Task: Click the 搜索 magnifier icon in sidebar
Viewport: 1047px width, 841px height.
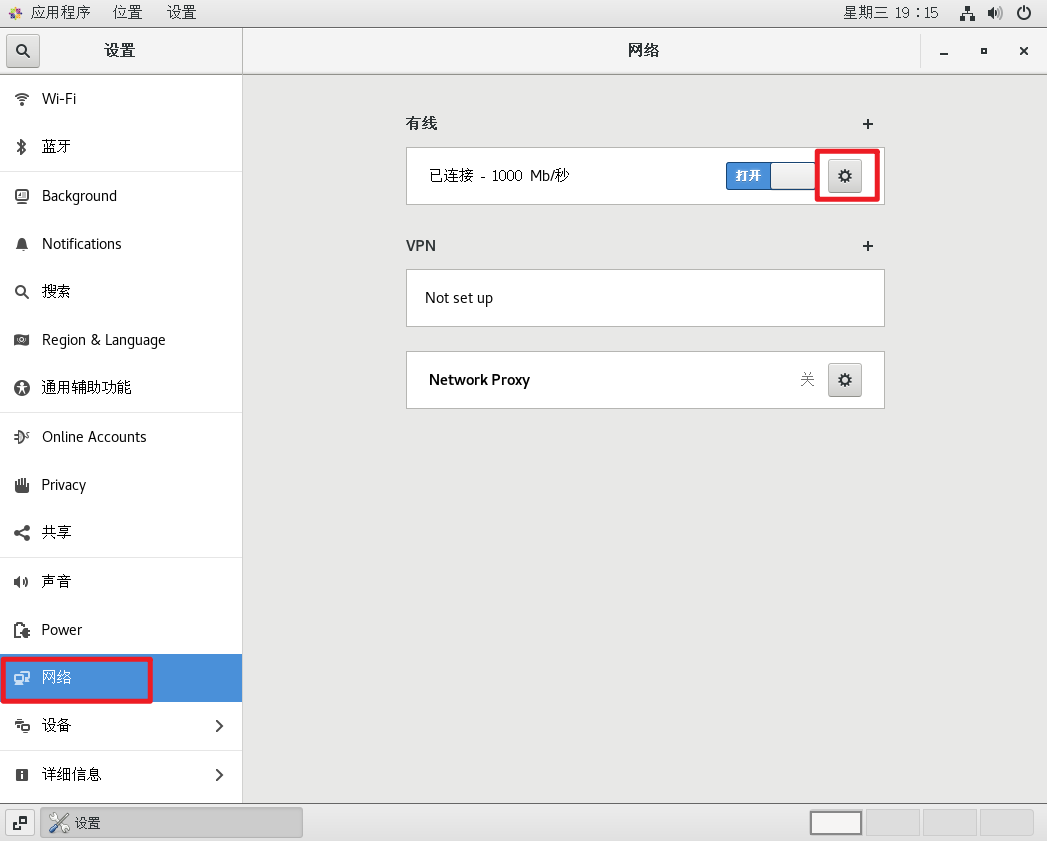Action: tap(22, 292)
